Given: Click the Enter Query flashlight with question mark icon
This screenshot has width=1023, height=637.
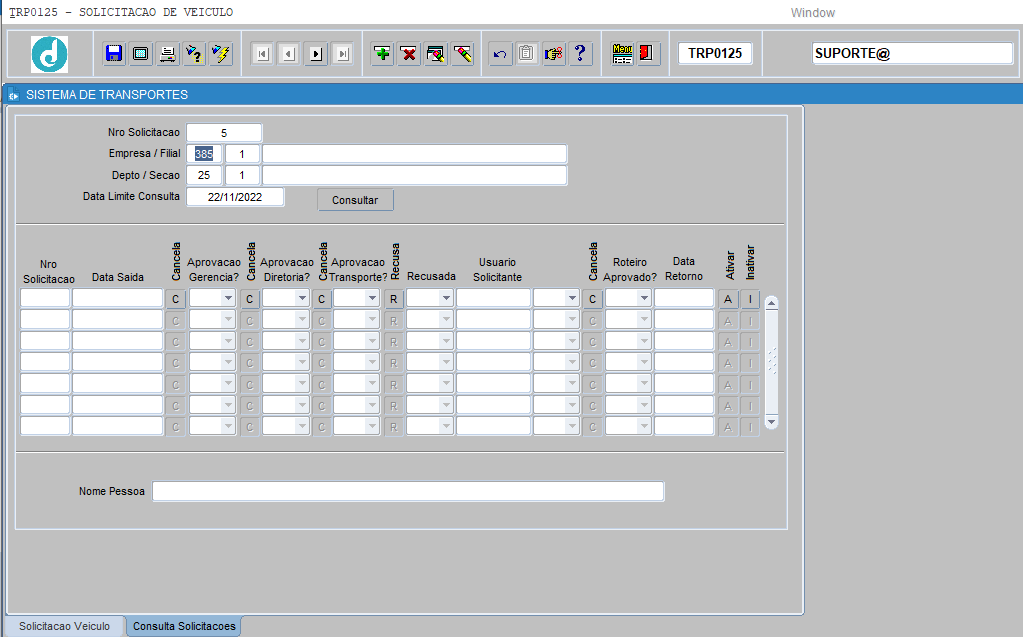Looking at the screenshot, I should click(x=194, y=54).
